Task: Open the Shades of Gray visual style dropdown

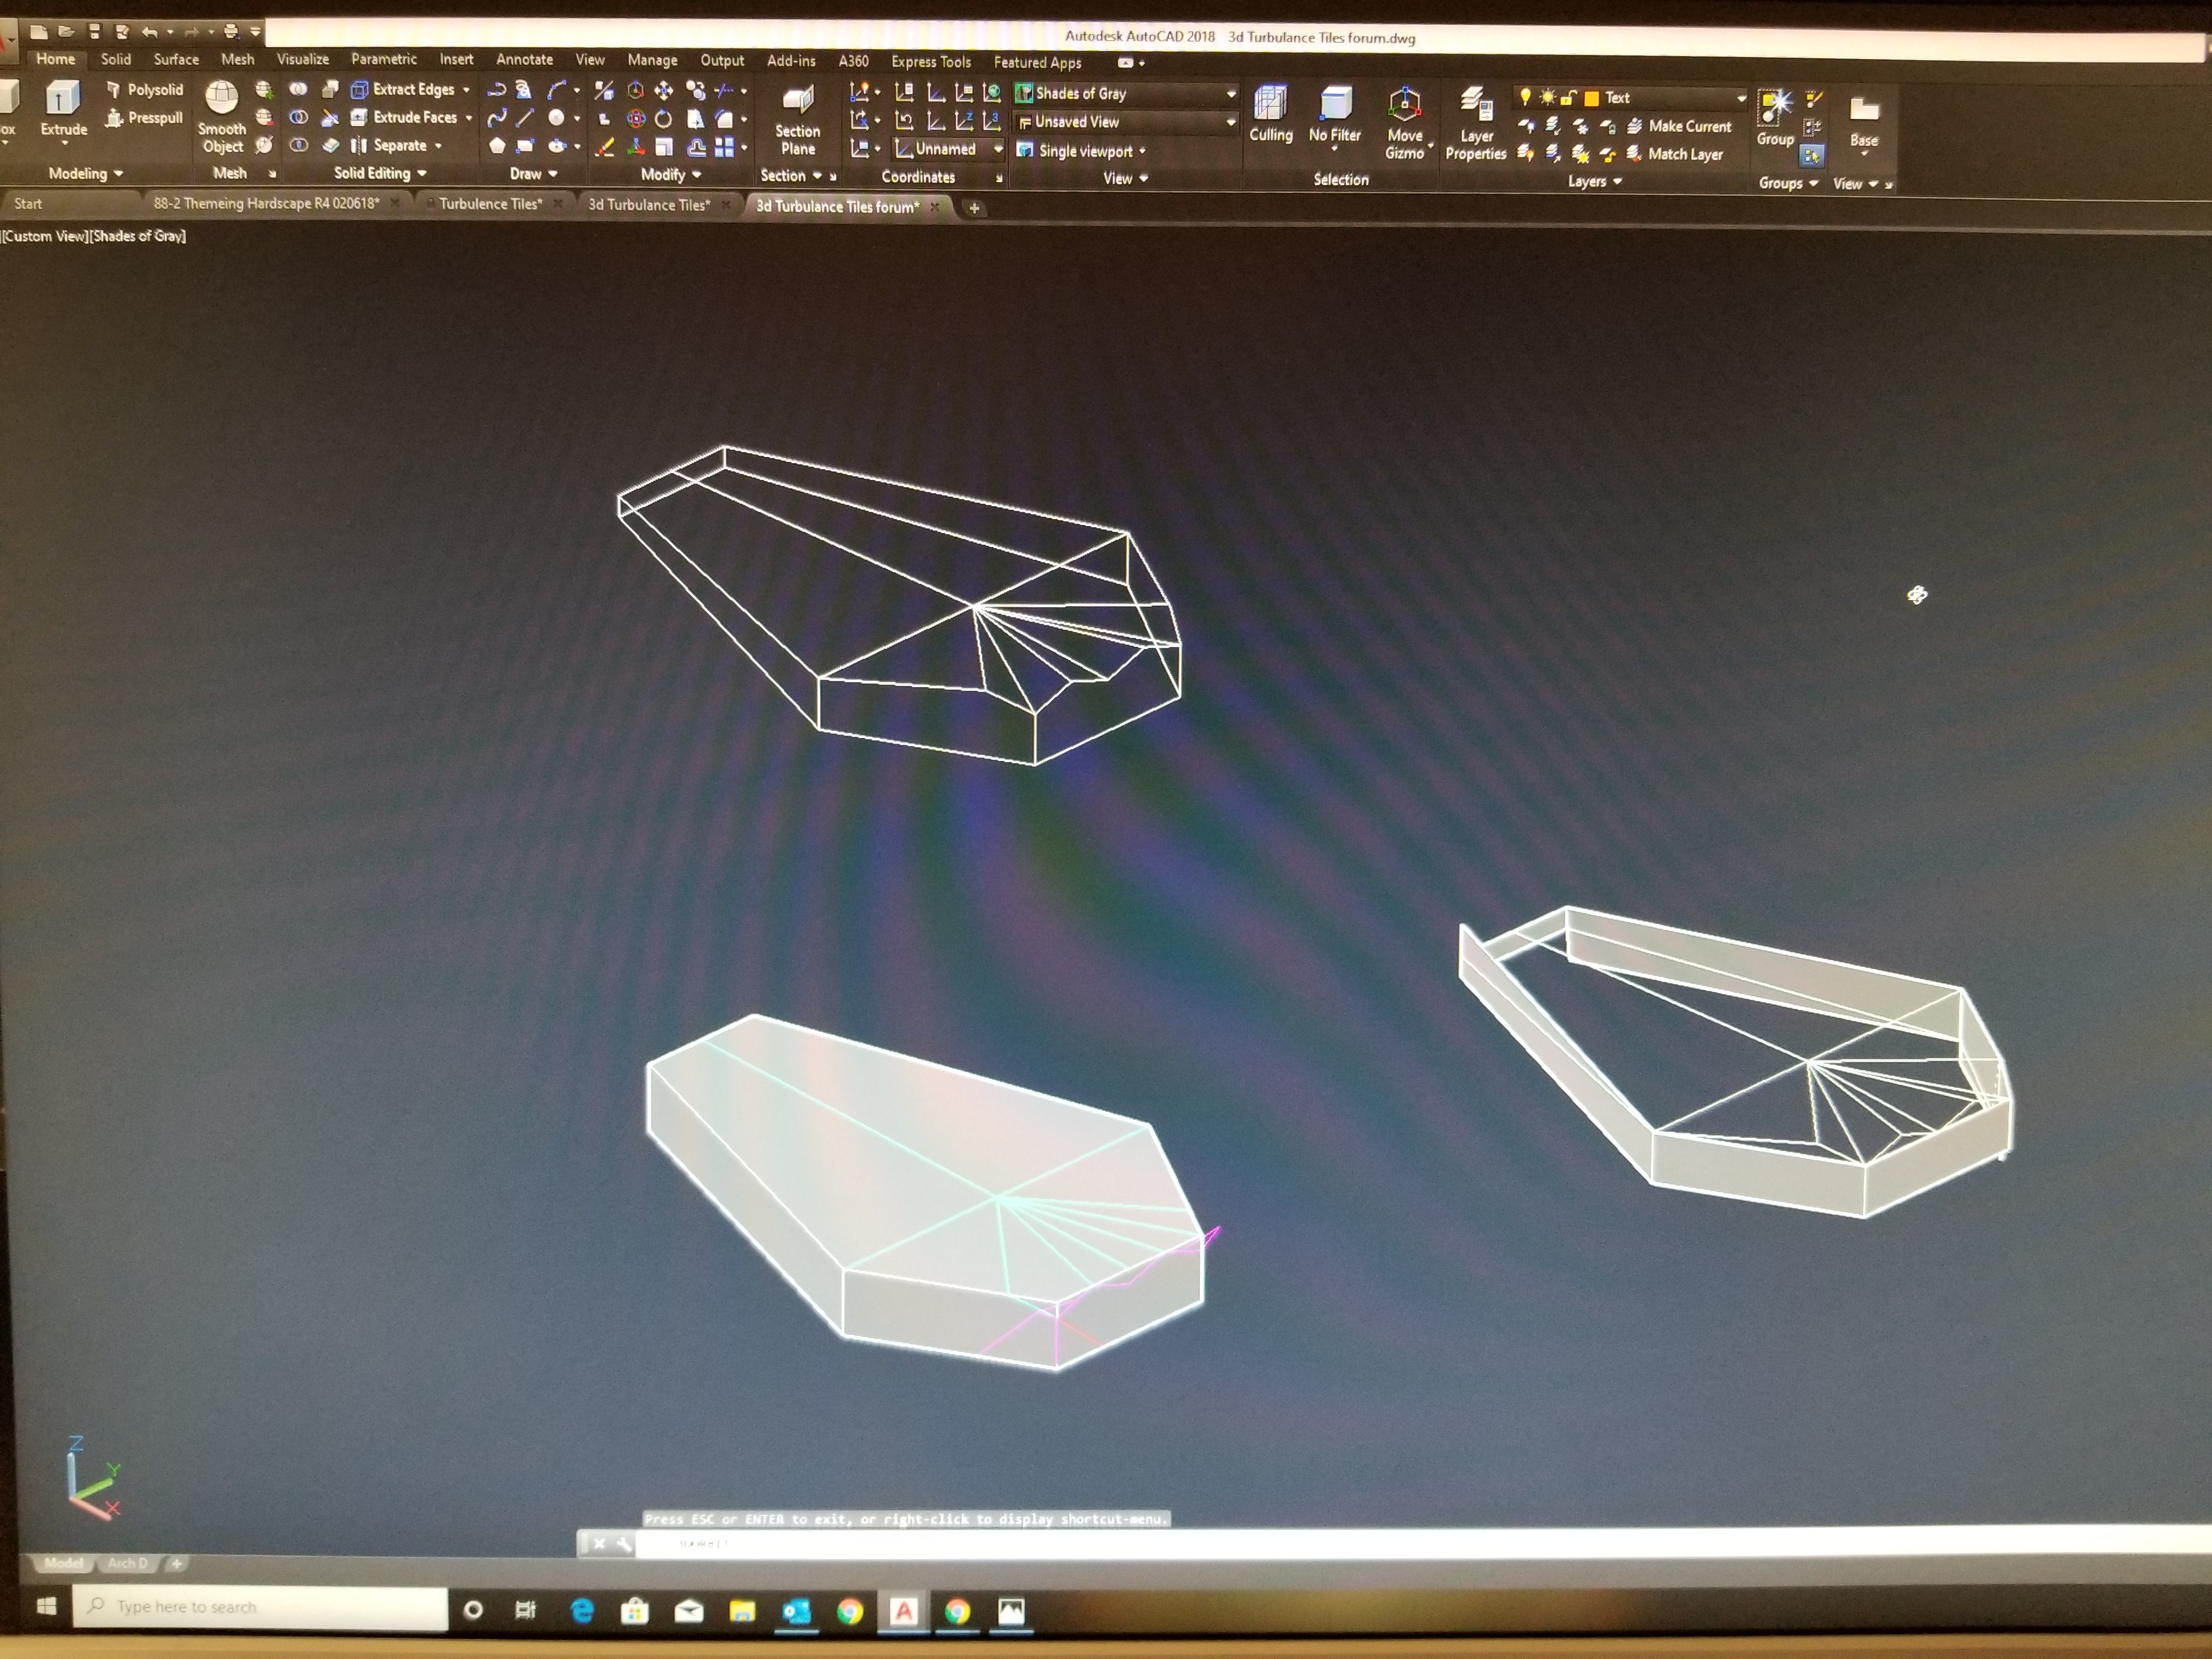Action: (1230, 94)
